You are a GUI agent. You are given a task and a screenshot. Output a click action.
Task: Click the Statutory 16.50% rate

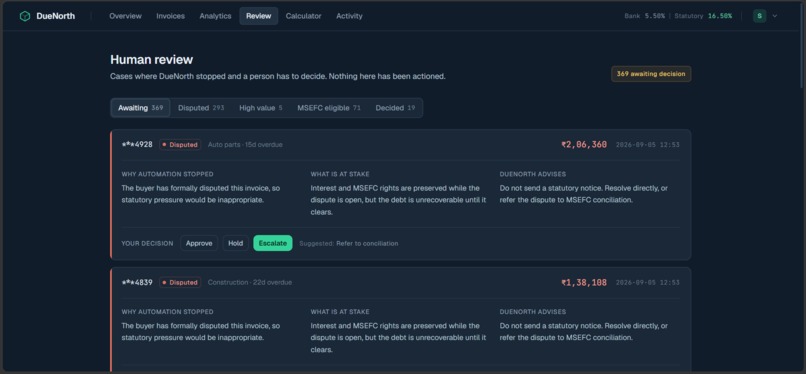pyautogui.click(x=703, y=16)
